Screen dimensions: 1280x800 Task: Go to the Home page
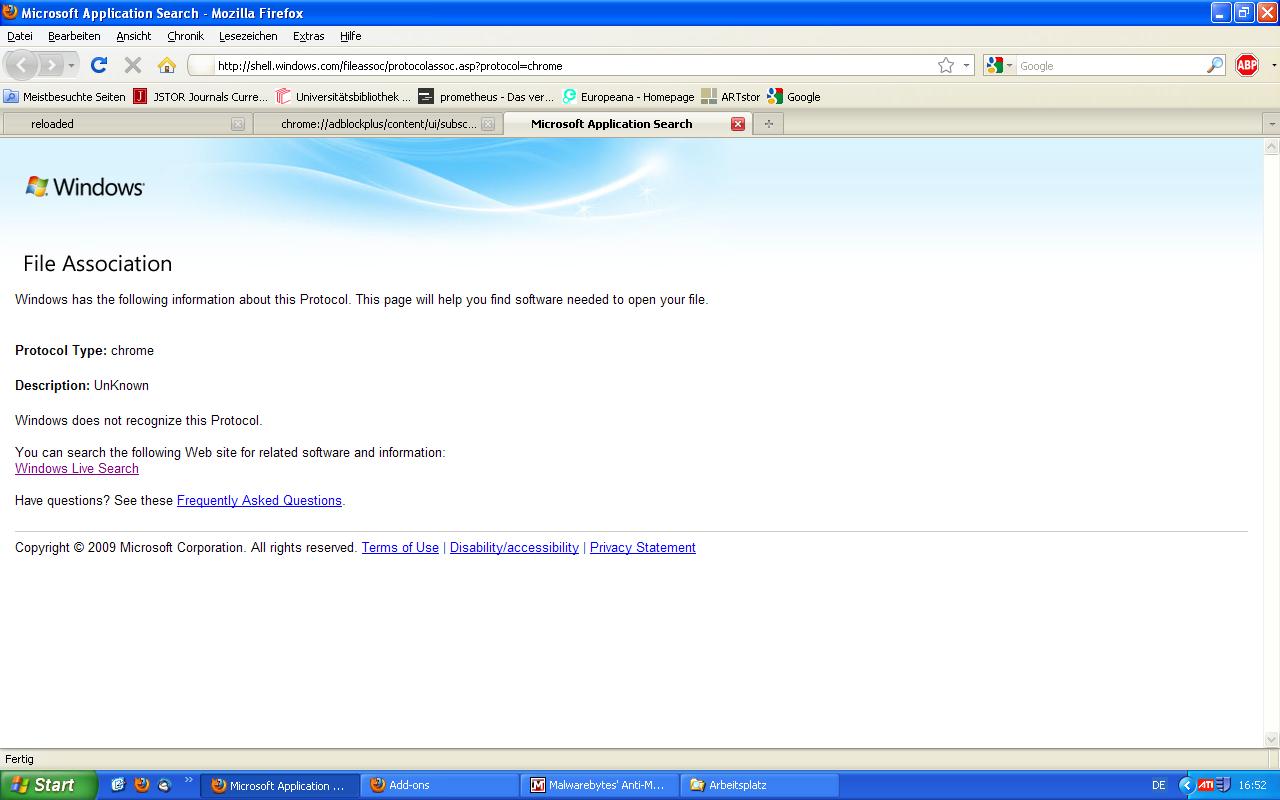[167, 65]
